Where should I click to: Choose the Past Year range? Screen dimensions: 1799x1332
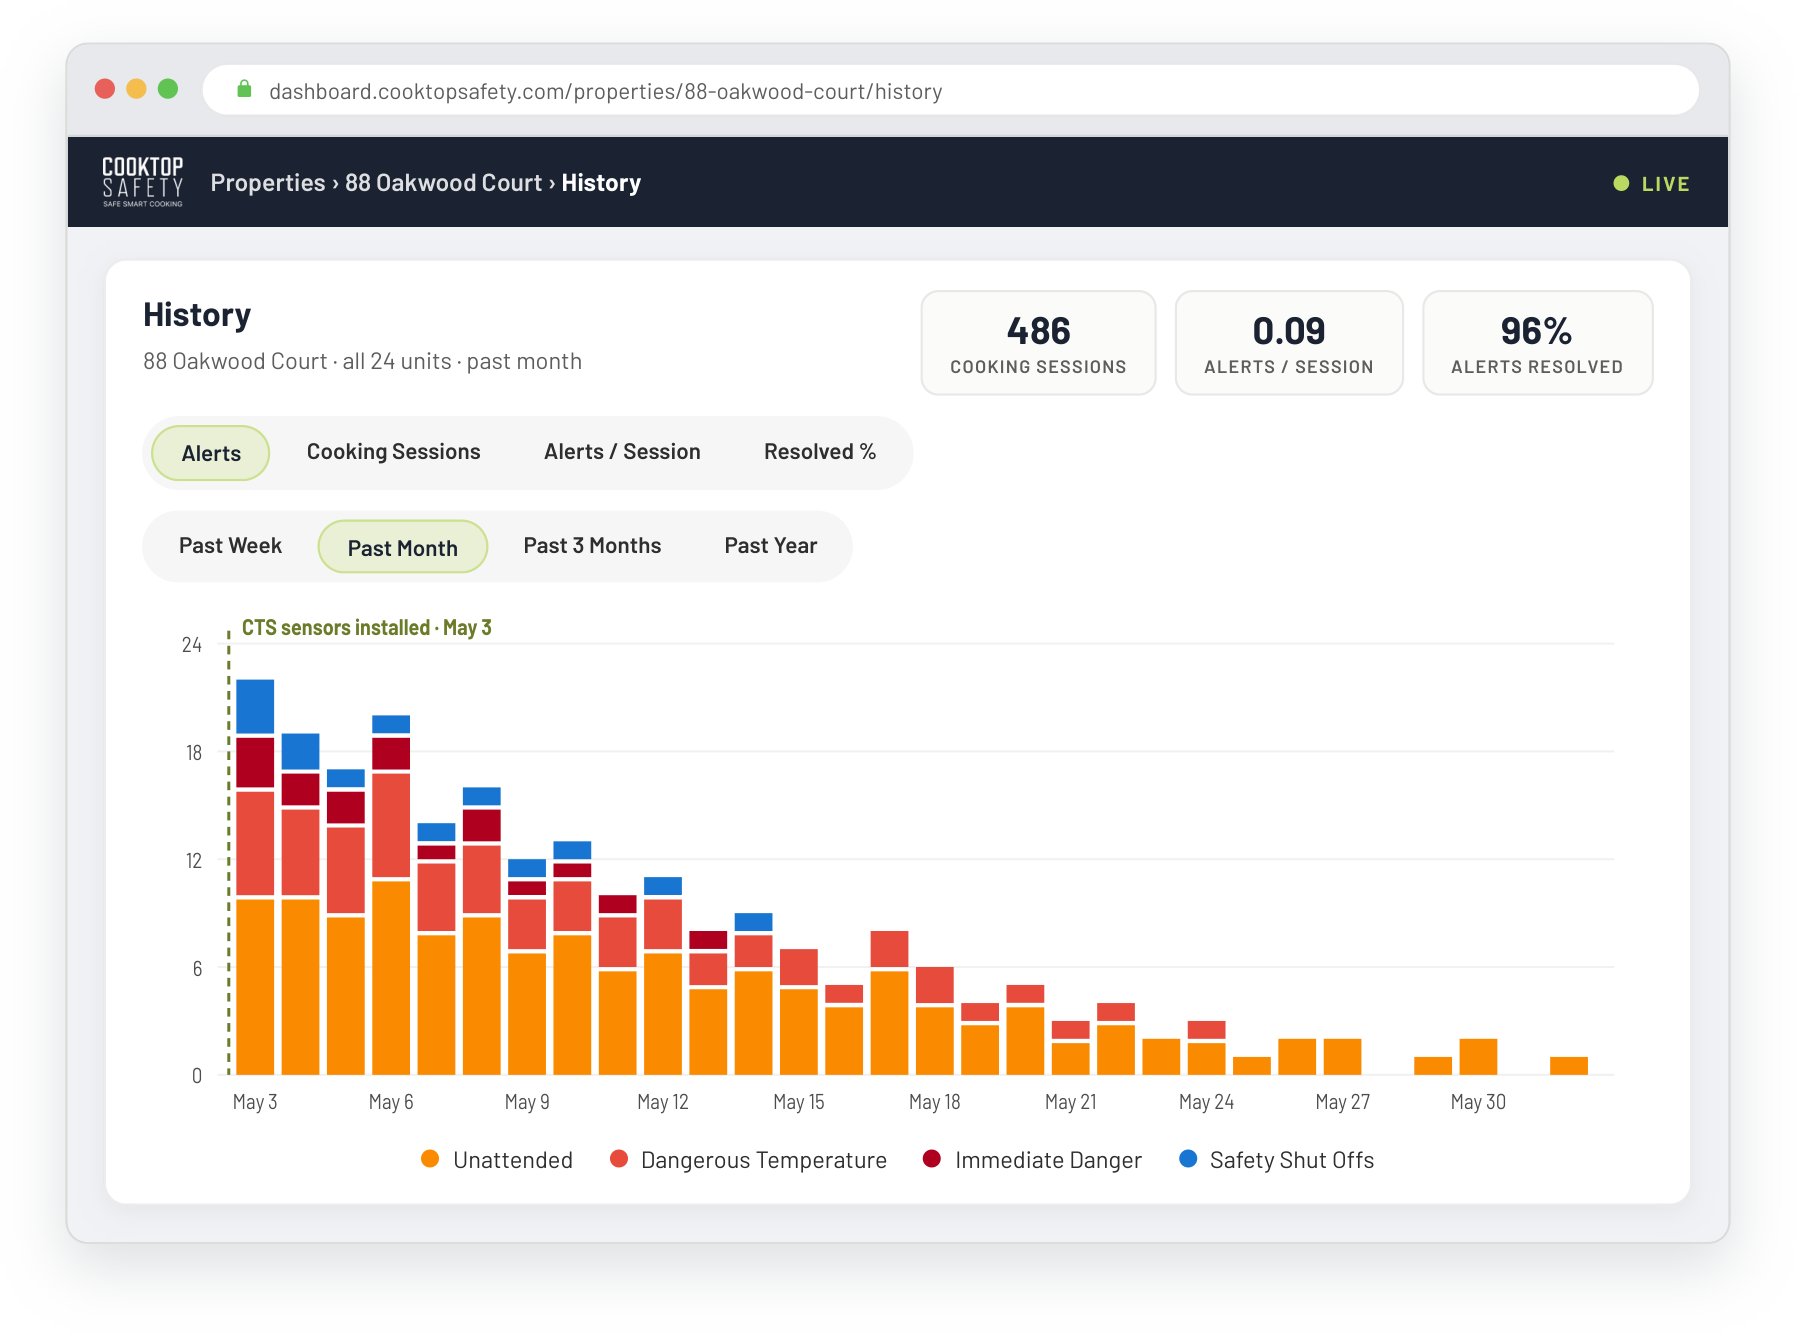pyautogui.click(x=771, y=546)
